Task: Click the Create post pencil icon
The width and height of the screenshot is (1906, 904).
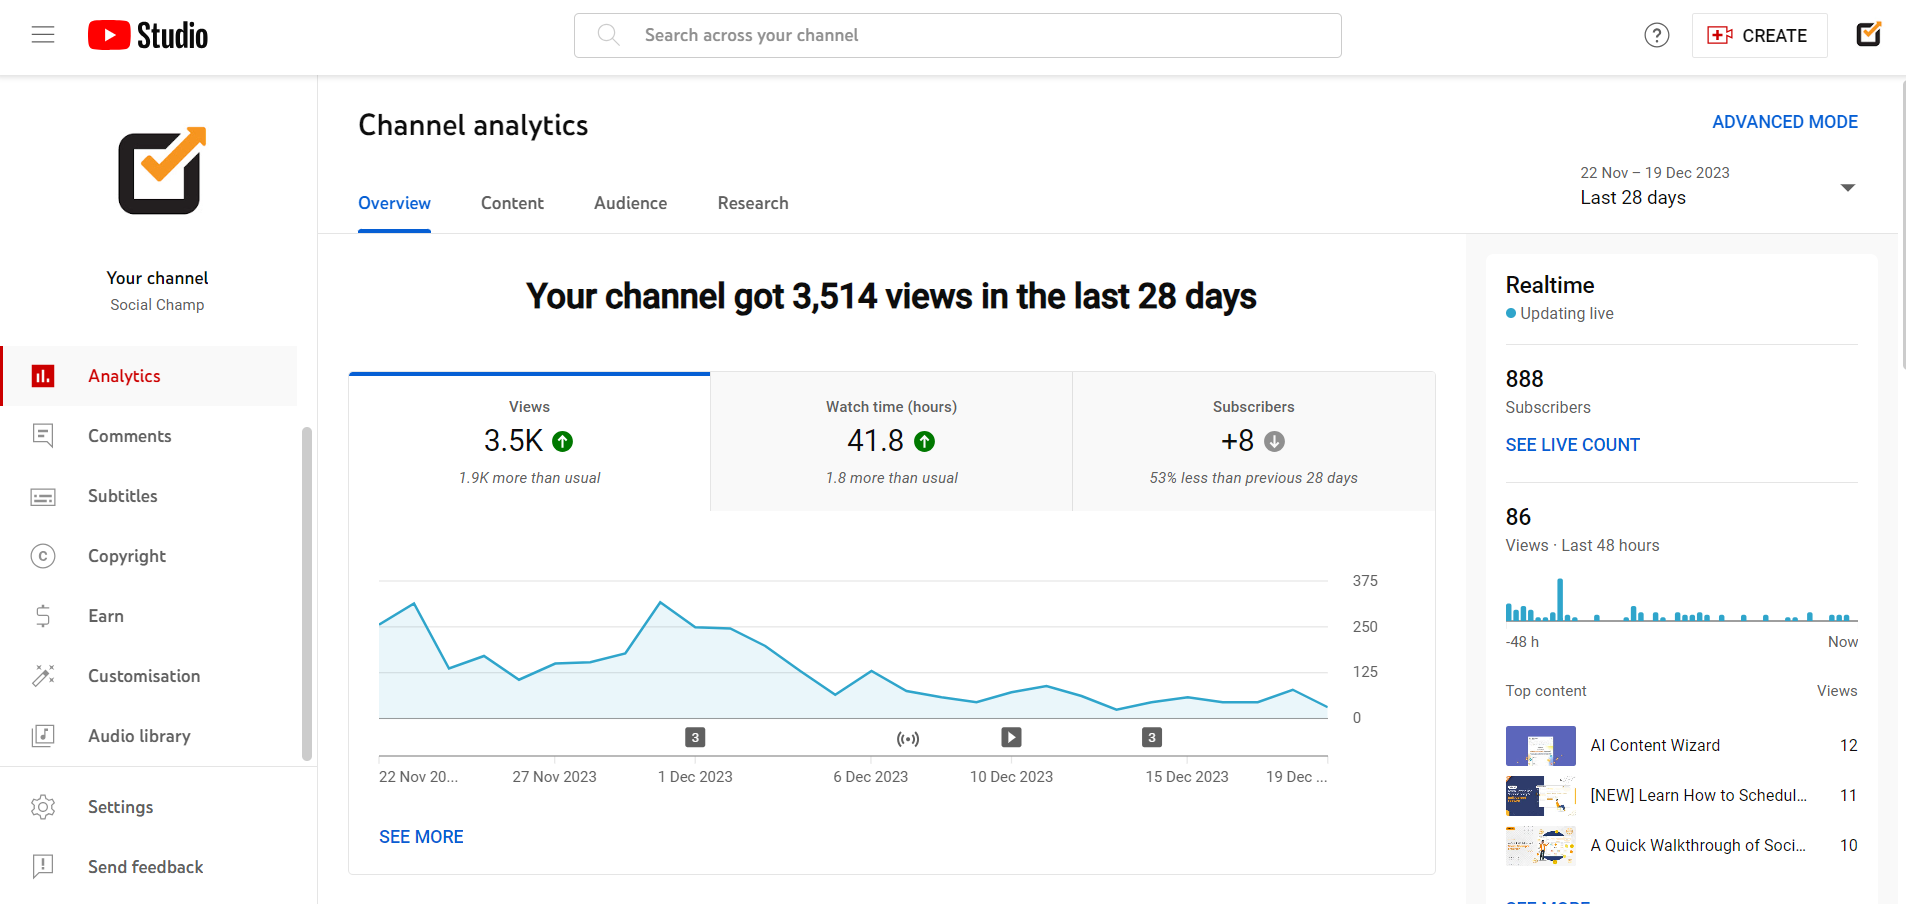Action: 1869,34
